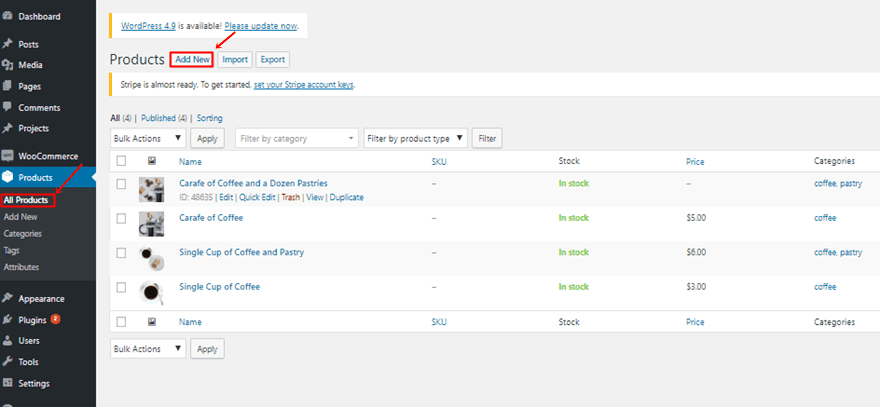Tick checkbox for Single Cup of Coffee and Pastry

pyautogui.click(x=121, y=253)
